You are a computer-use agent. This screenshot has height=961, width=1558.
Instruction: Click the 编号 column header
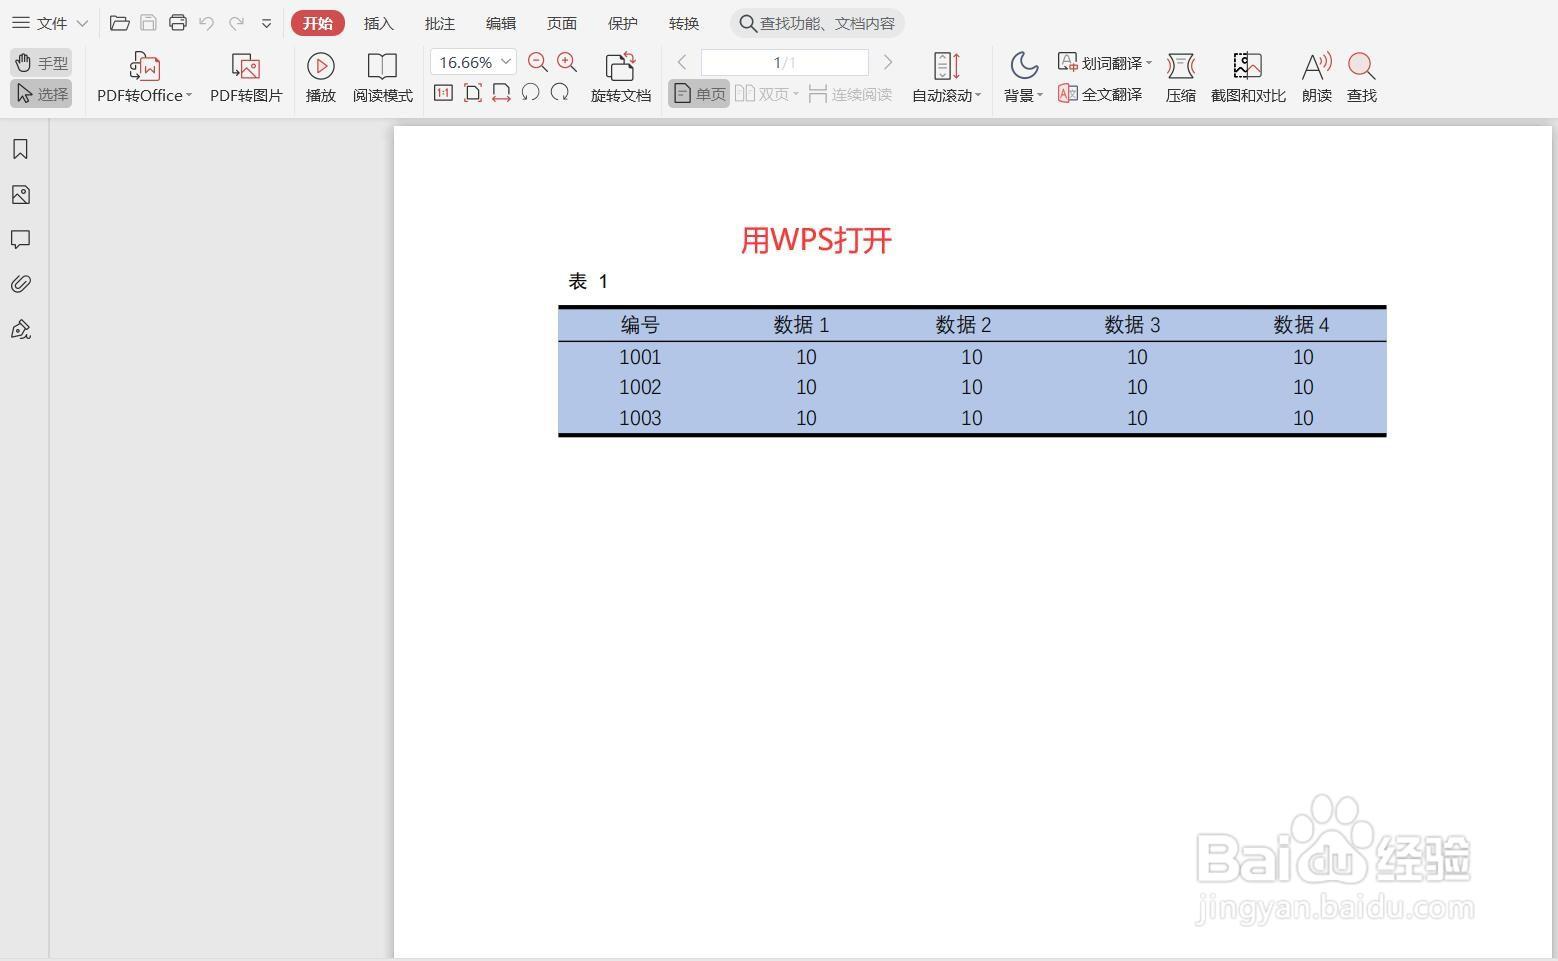(x=640, y=325)
